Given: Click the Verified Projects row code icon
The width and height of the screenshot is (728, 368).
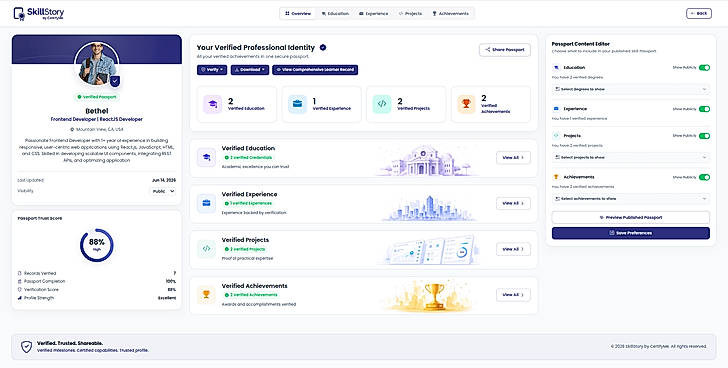Looking at the screenshot, I should tap(206, 249).
